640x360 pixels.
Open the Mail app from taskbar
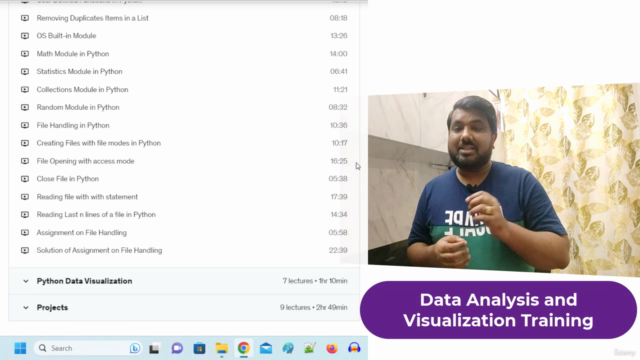pos(266,349)
